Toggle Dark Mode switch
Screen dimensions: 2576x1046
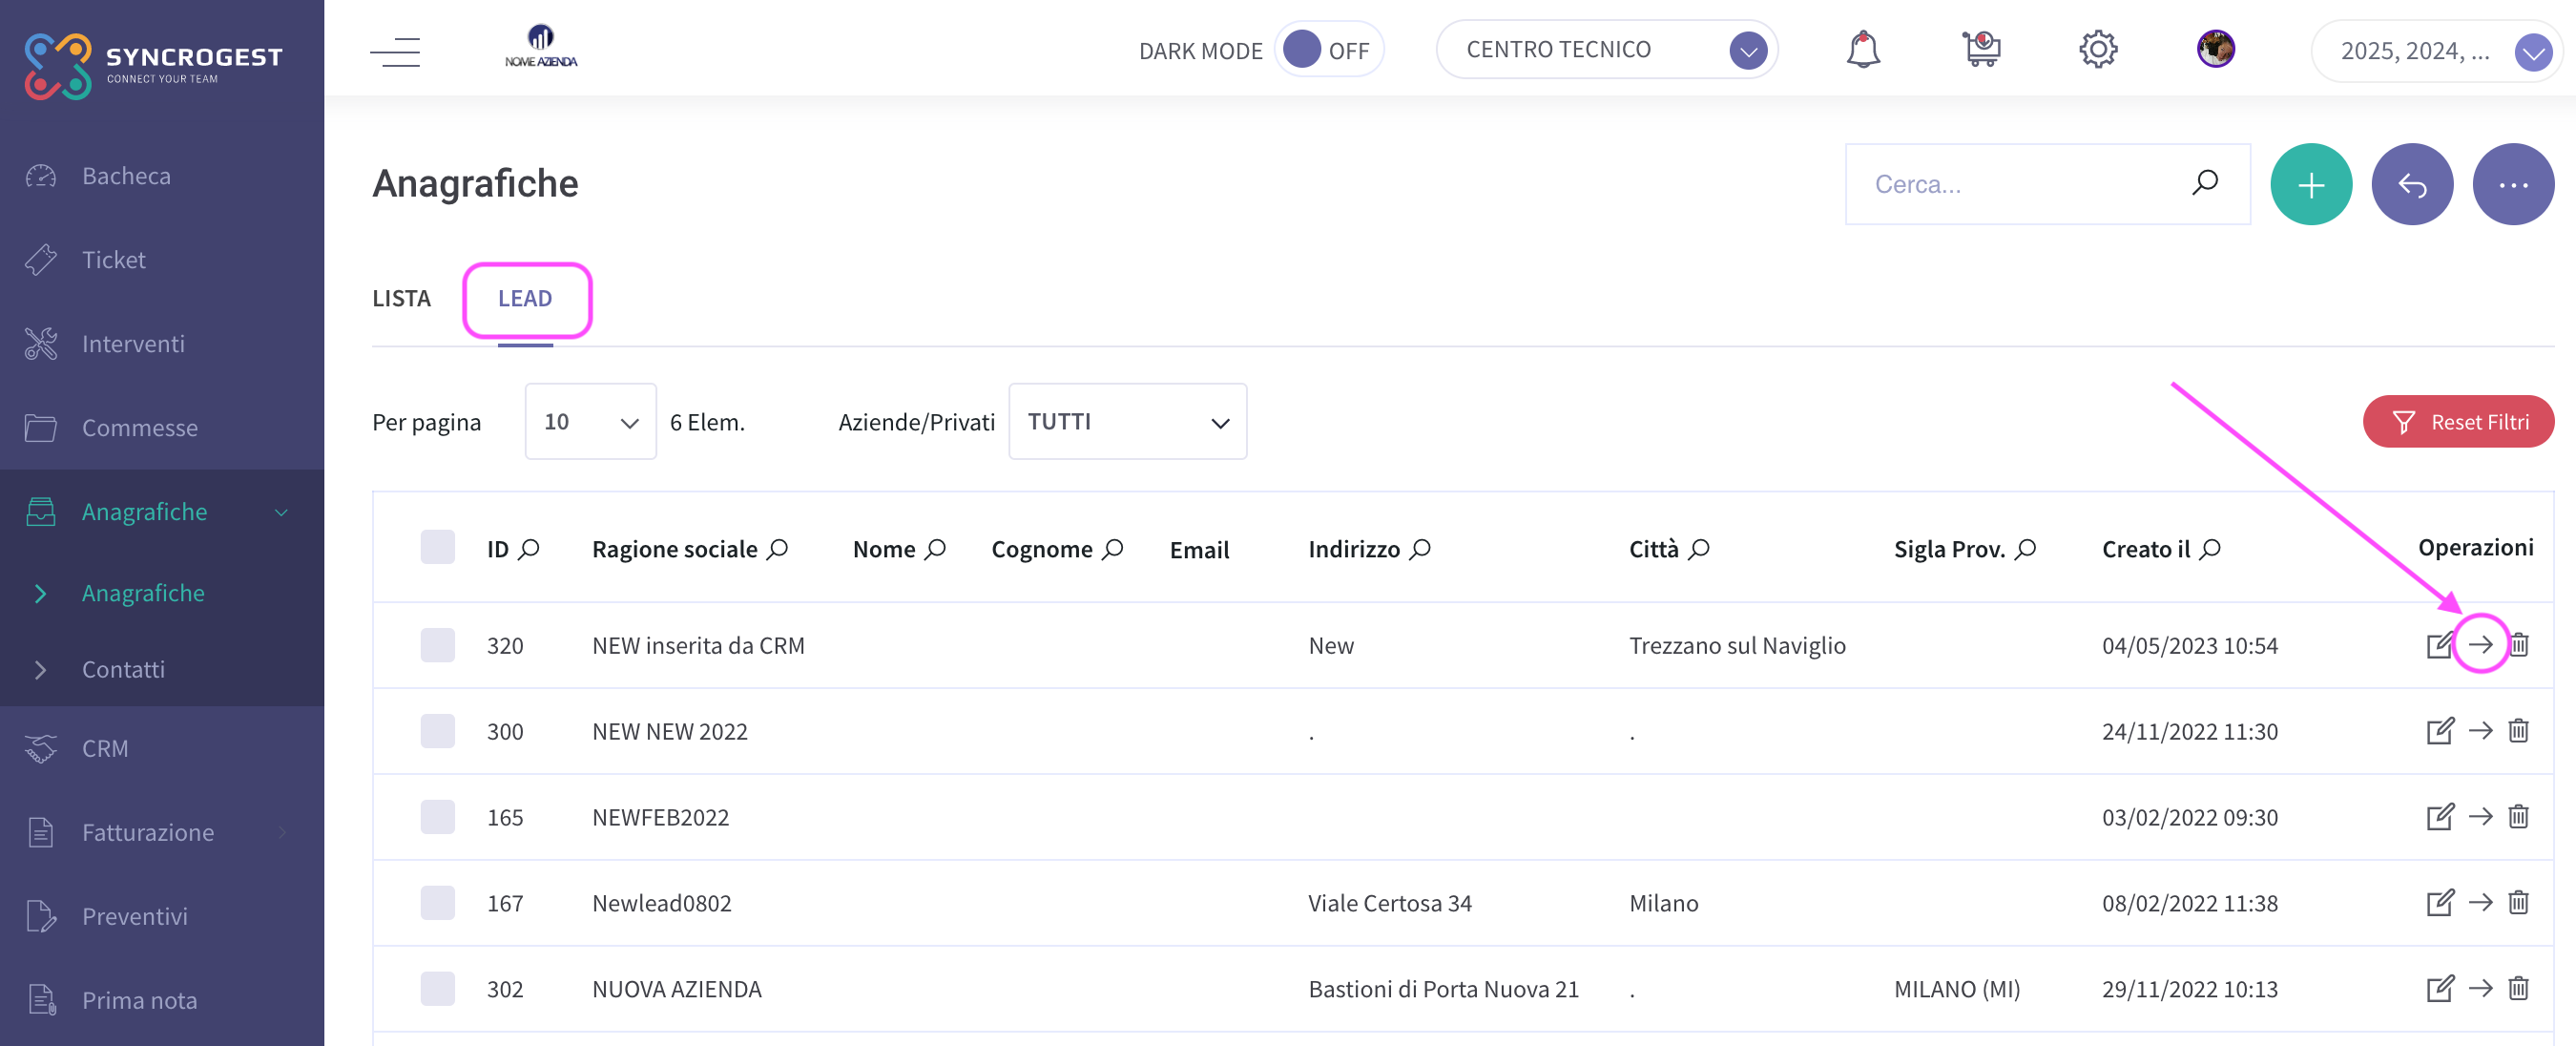[1328, 50]
